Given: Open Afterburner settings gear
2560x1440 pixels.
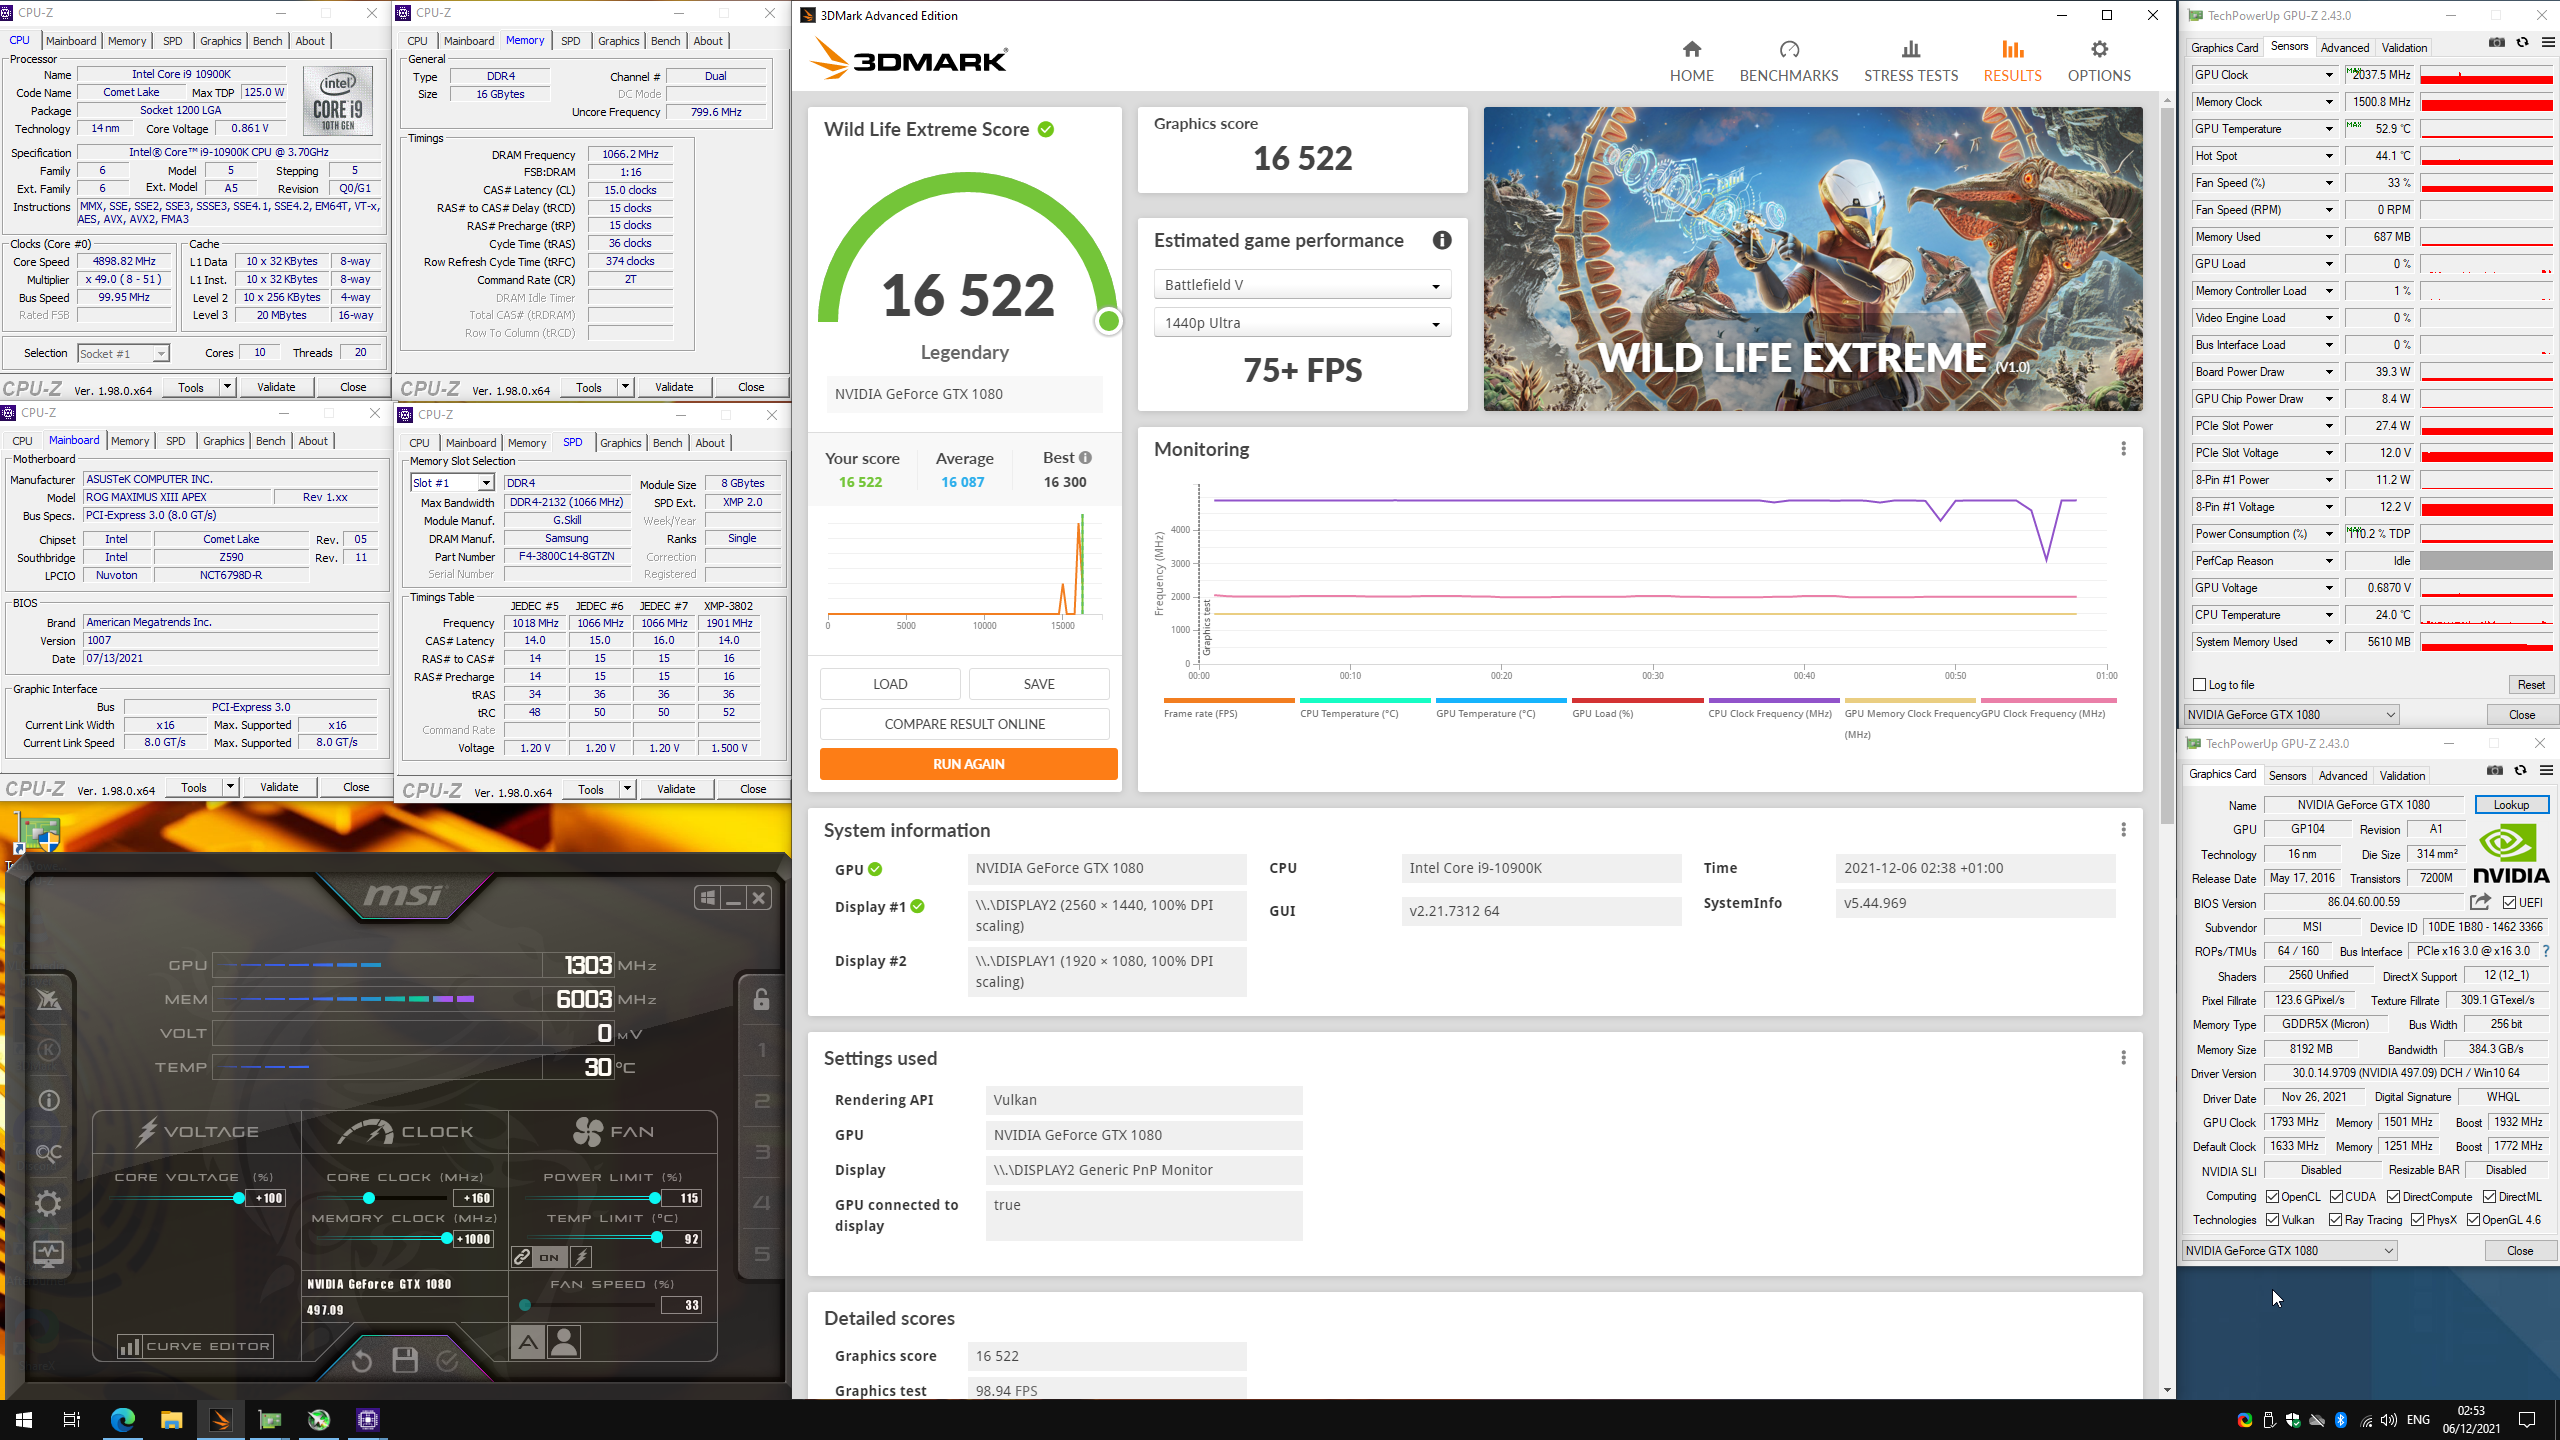Looking at the screenshot, I should pos(48,1203).
